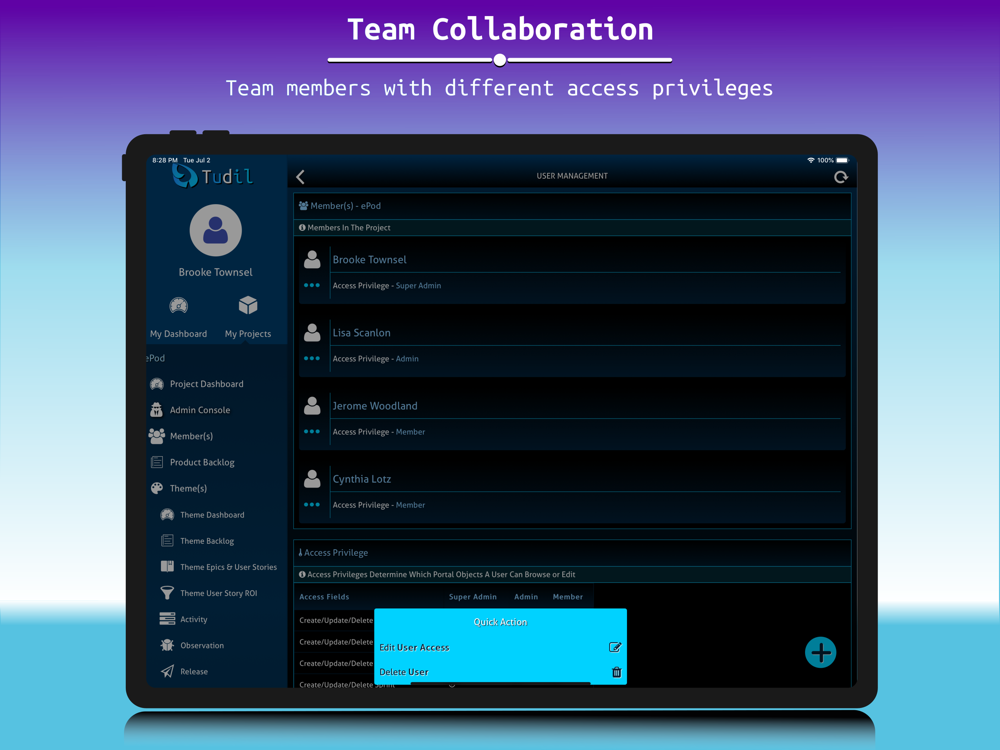Tap the Tudil logo
The image size is (1000, 750).
click(212, 176)
